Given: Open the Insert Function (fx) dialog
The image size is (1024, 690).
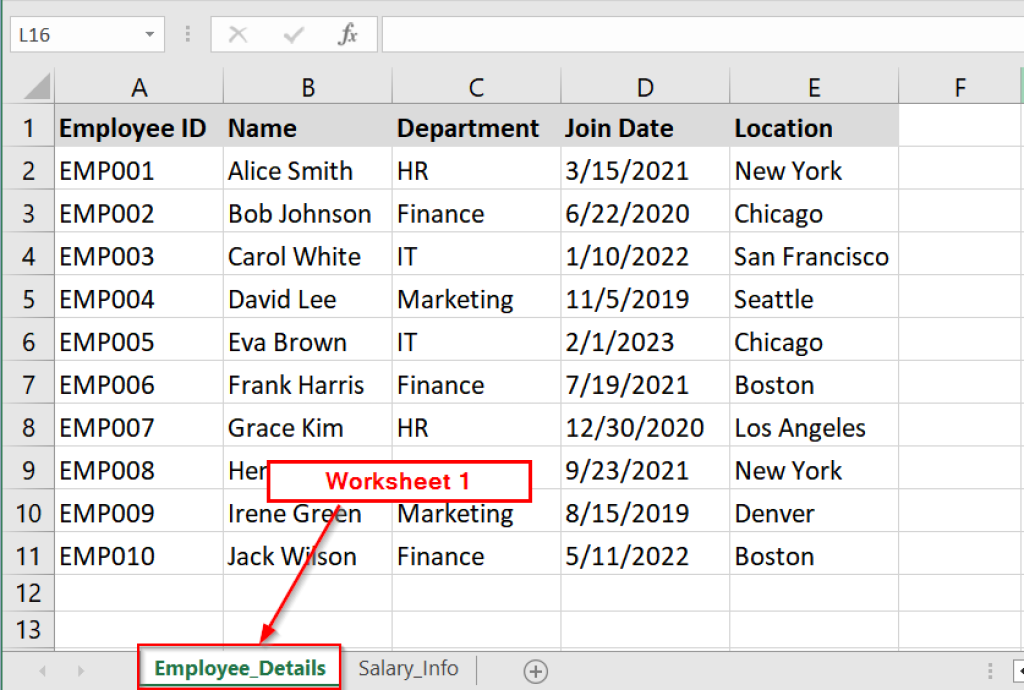Looking at the screenshot, I should coord(347,33).
